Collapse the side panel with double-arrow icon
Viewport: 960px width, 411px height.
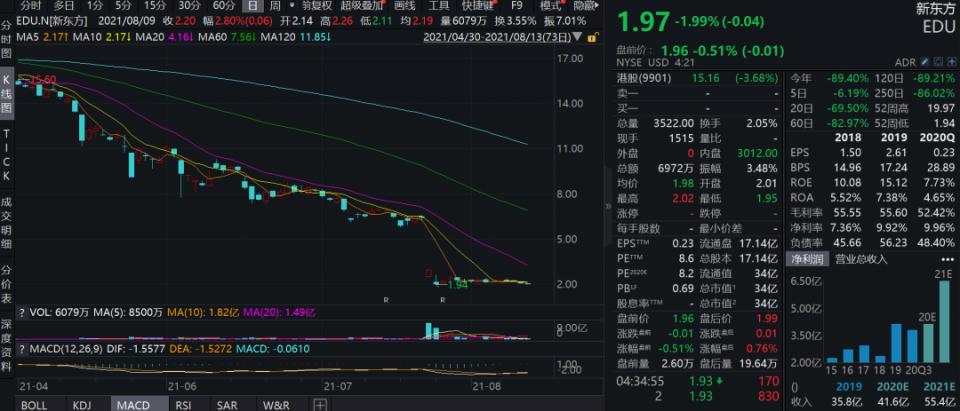click(605, 207)
